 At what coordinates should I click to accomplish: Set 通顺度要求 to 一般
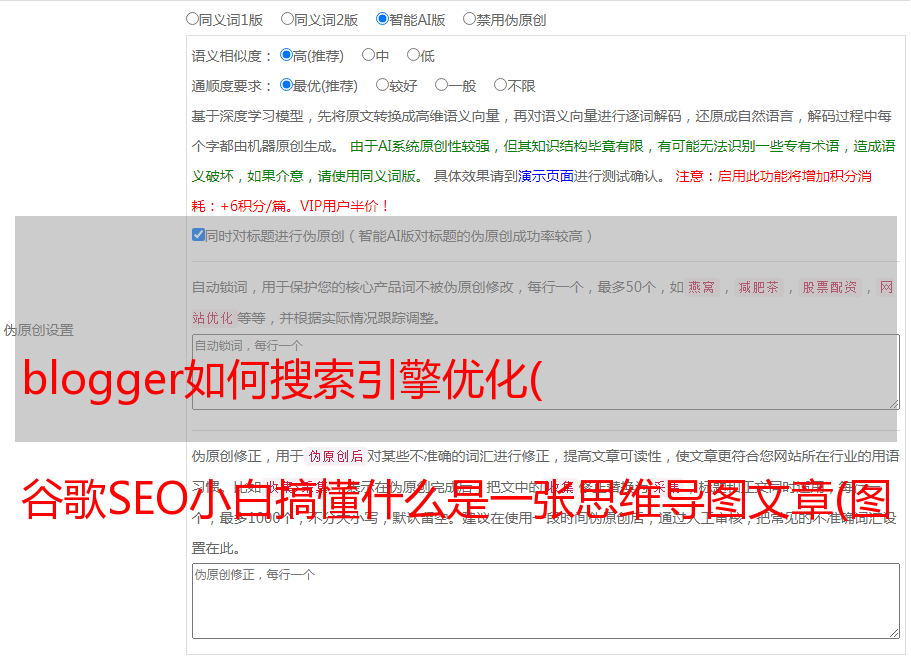442,85
